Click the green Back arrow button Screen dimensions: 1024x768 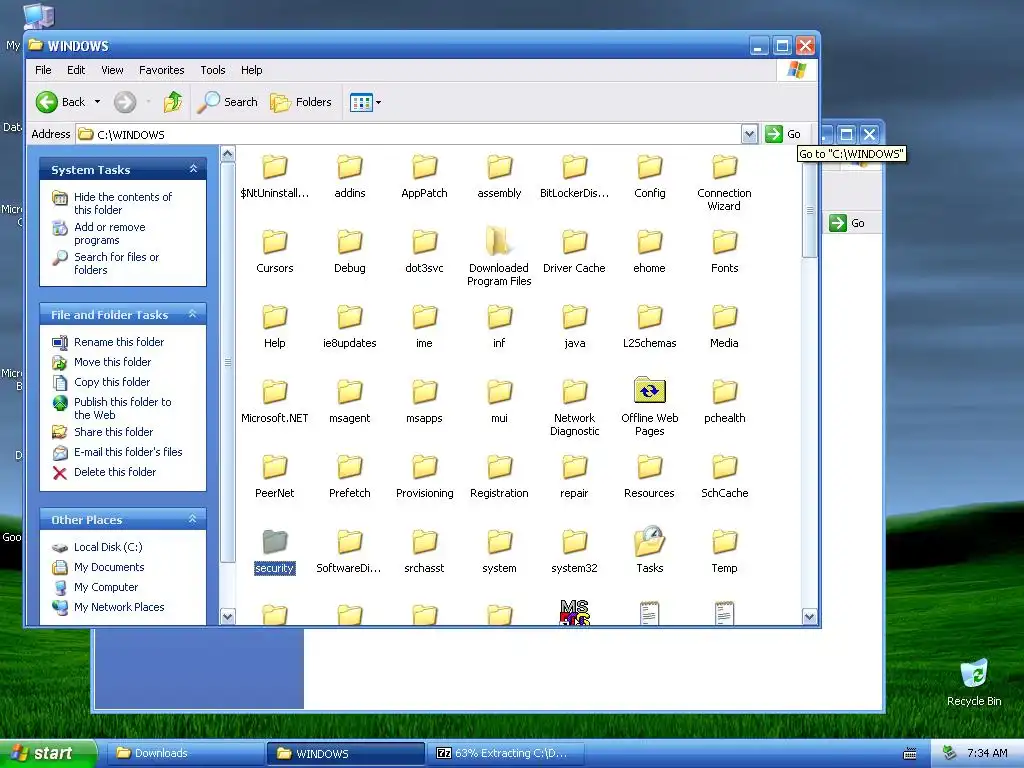click(x=47, y=102)
